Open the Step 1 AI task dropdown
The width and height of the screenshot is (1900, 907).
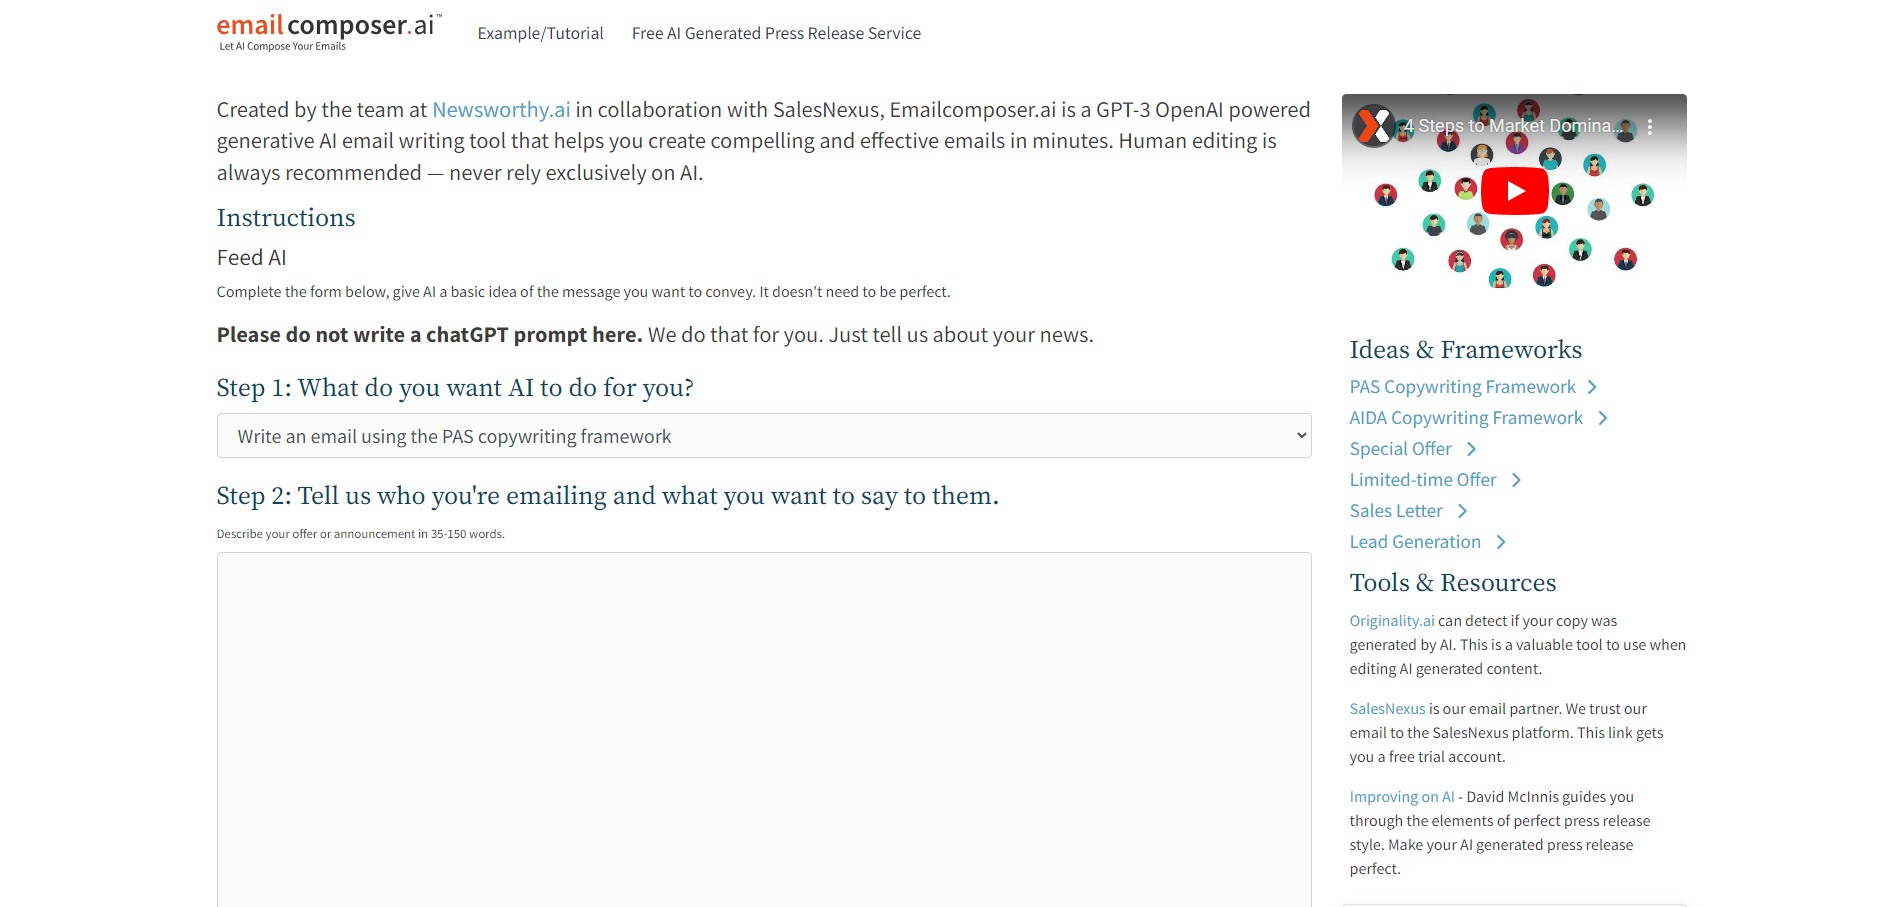coord(763,436)
